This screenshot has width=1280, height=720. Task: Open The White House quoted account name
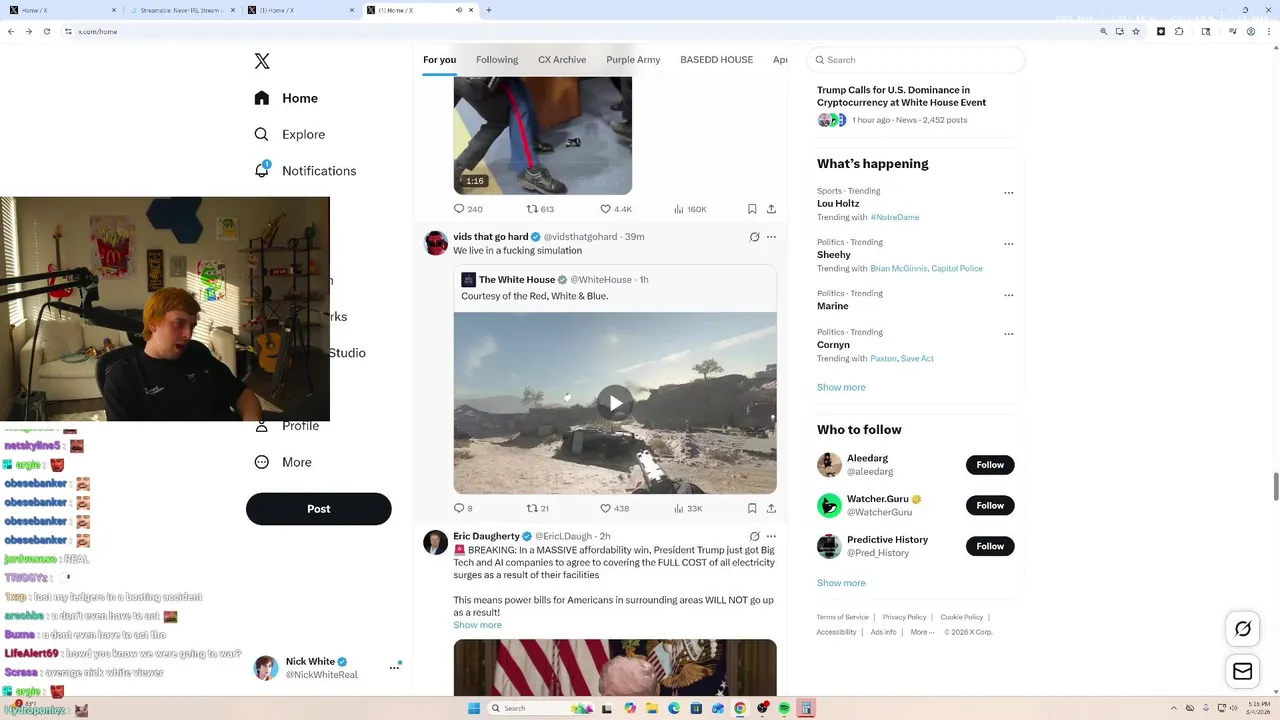coord(516,280)
